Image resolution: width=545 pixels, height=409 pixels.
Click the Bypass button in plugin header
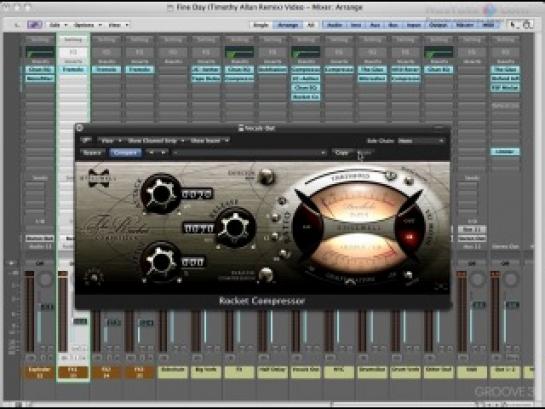(x=92, y=153)
